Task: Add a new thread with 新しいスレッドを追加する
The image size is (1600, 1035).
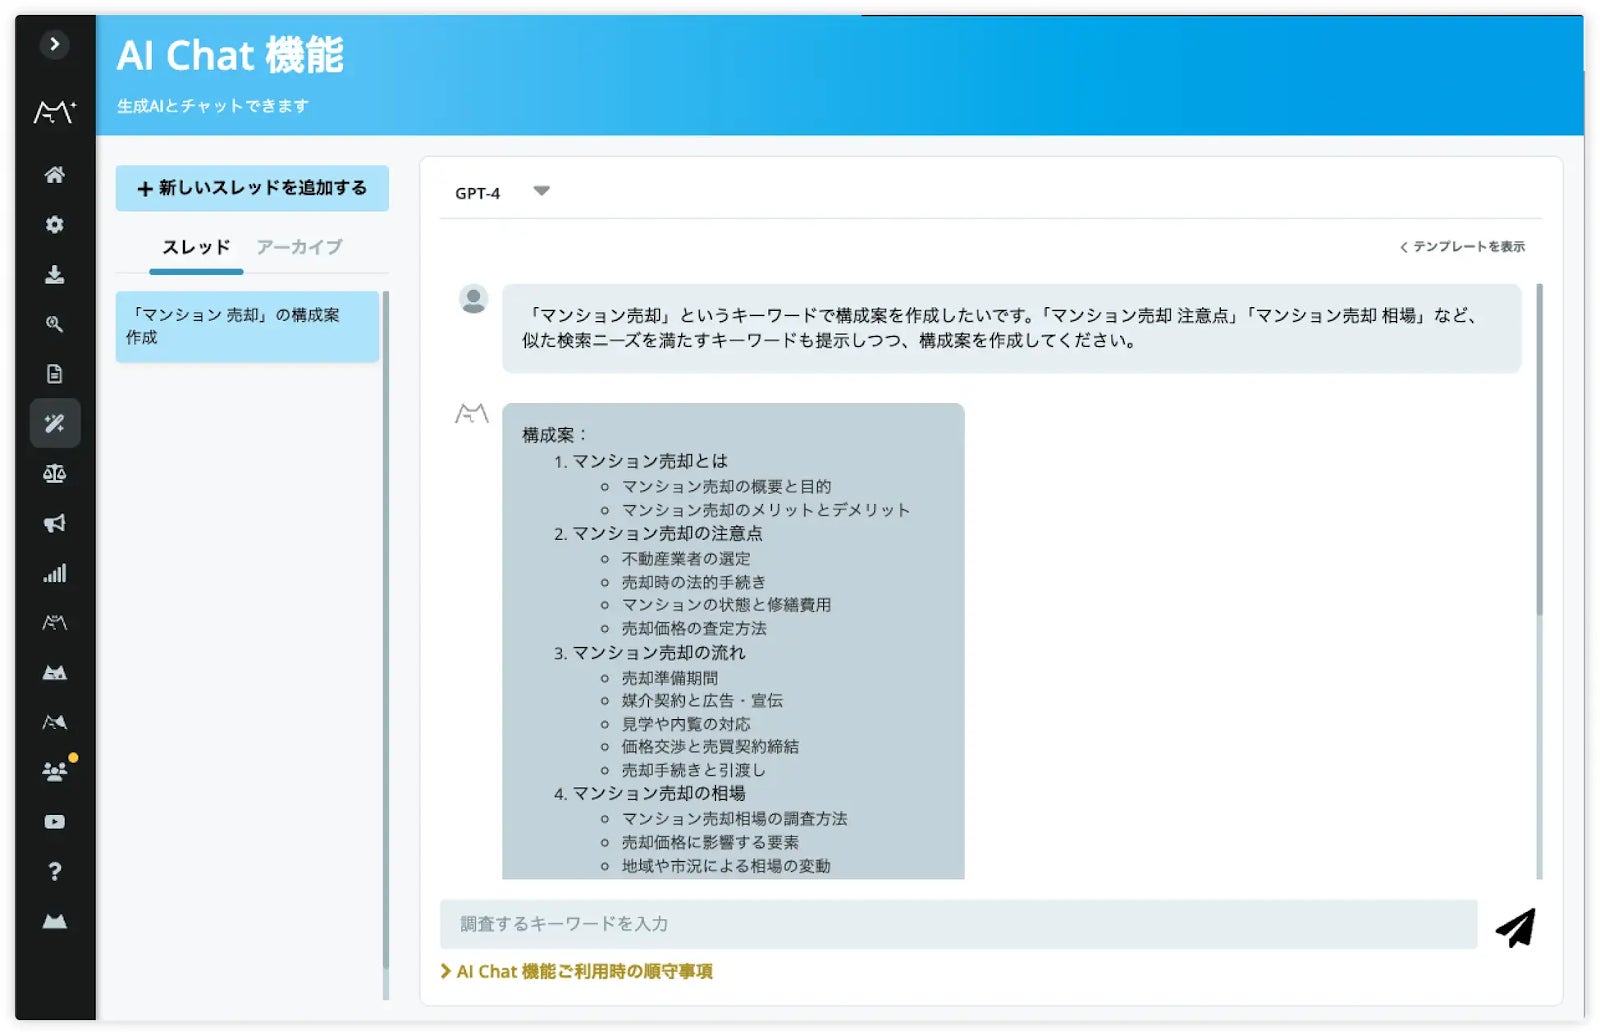Action: pos(252,188)
